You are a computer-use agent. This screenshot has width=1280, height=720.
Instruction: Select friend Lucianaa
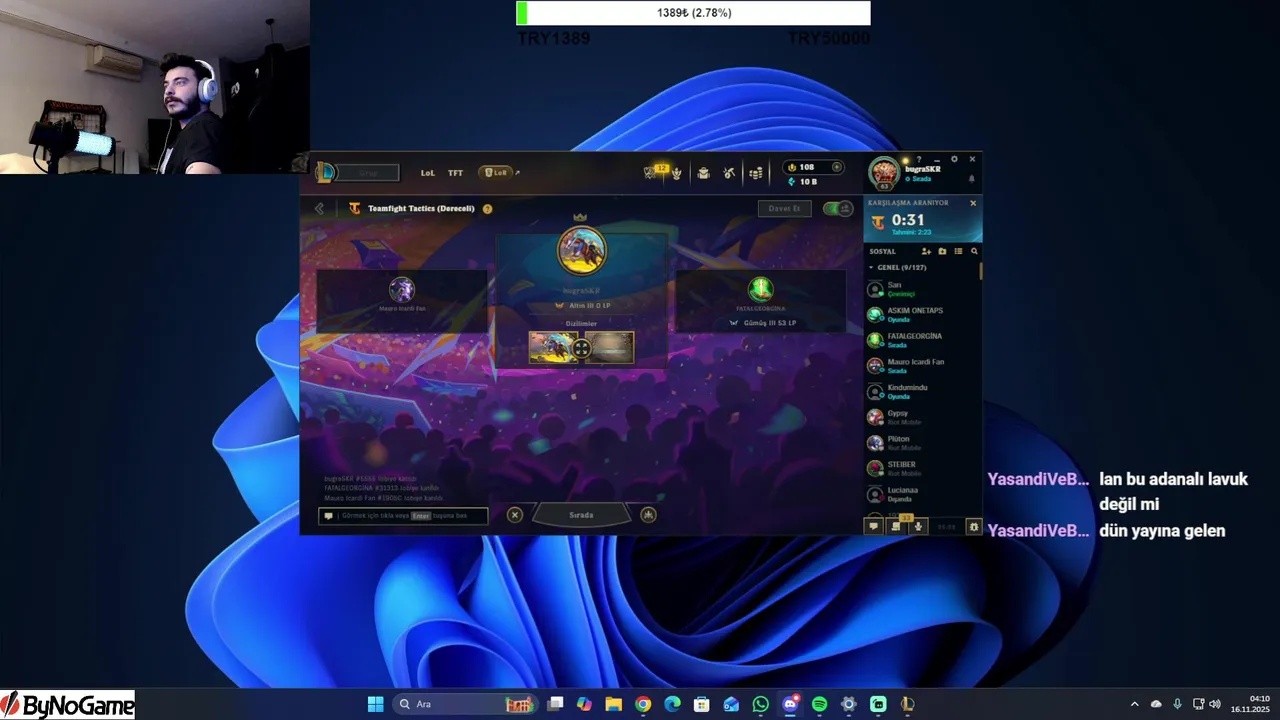pyautogui.click(x=921, y=494)
